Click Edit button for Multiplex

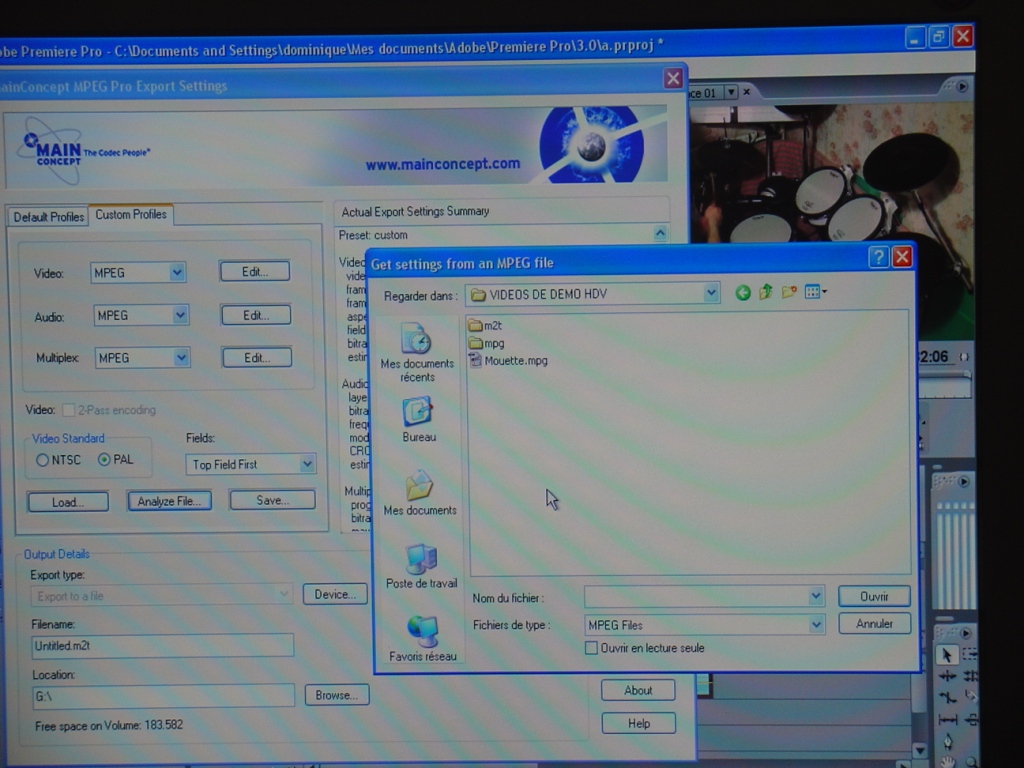tap(257, 358)
